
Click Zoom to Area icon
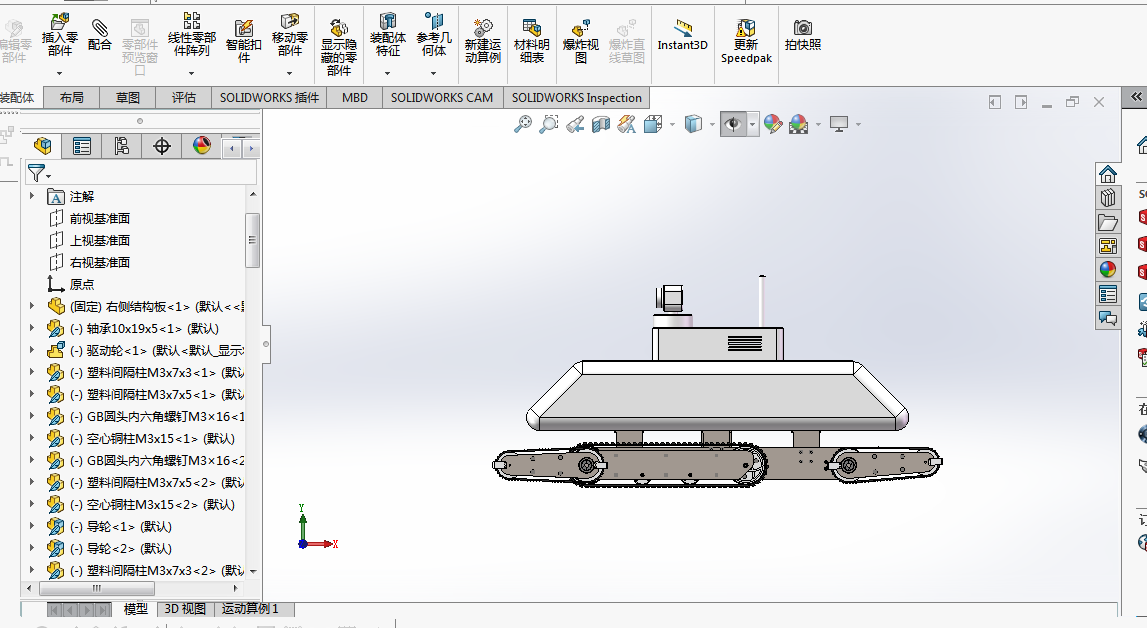point(549,124)
